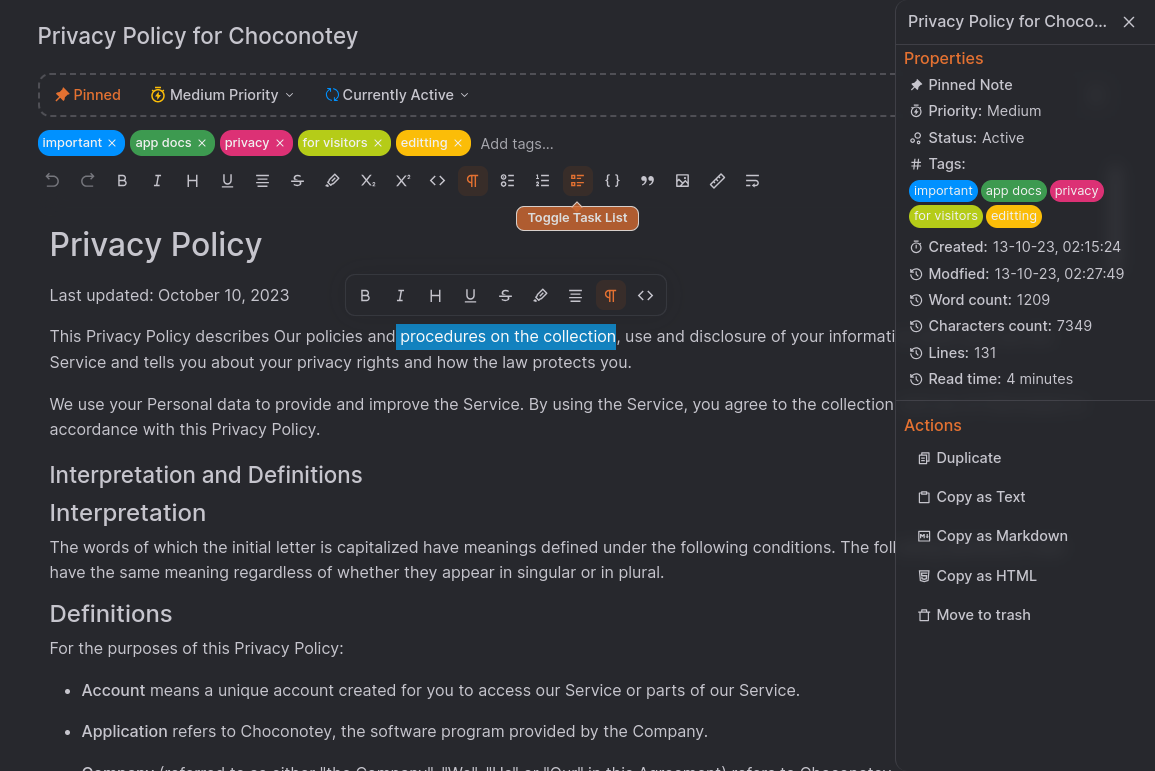1155x771 pixels.
Task: Align text via floating toolbar
Action: [x=575, y=295]
